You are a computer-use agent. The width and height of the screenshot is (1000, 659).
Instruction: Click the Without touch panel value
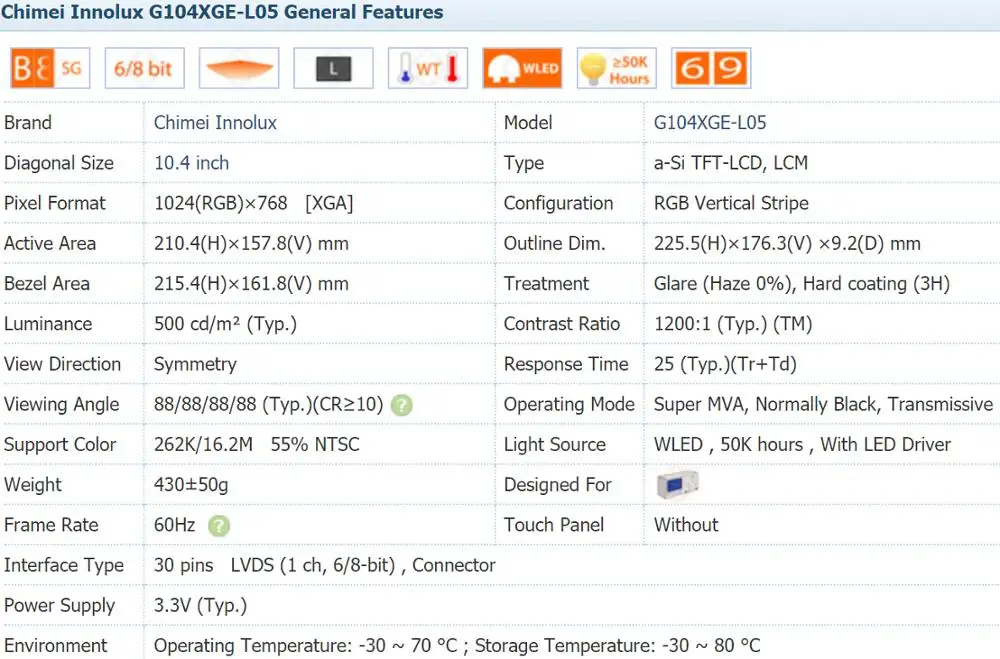686,524
